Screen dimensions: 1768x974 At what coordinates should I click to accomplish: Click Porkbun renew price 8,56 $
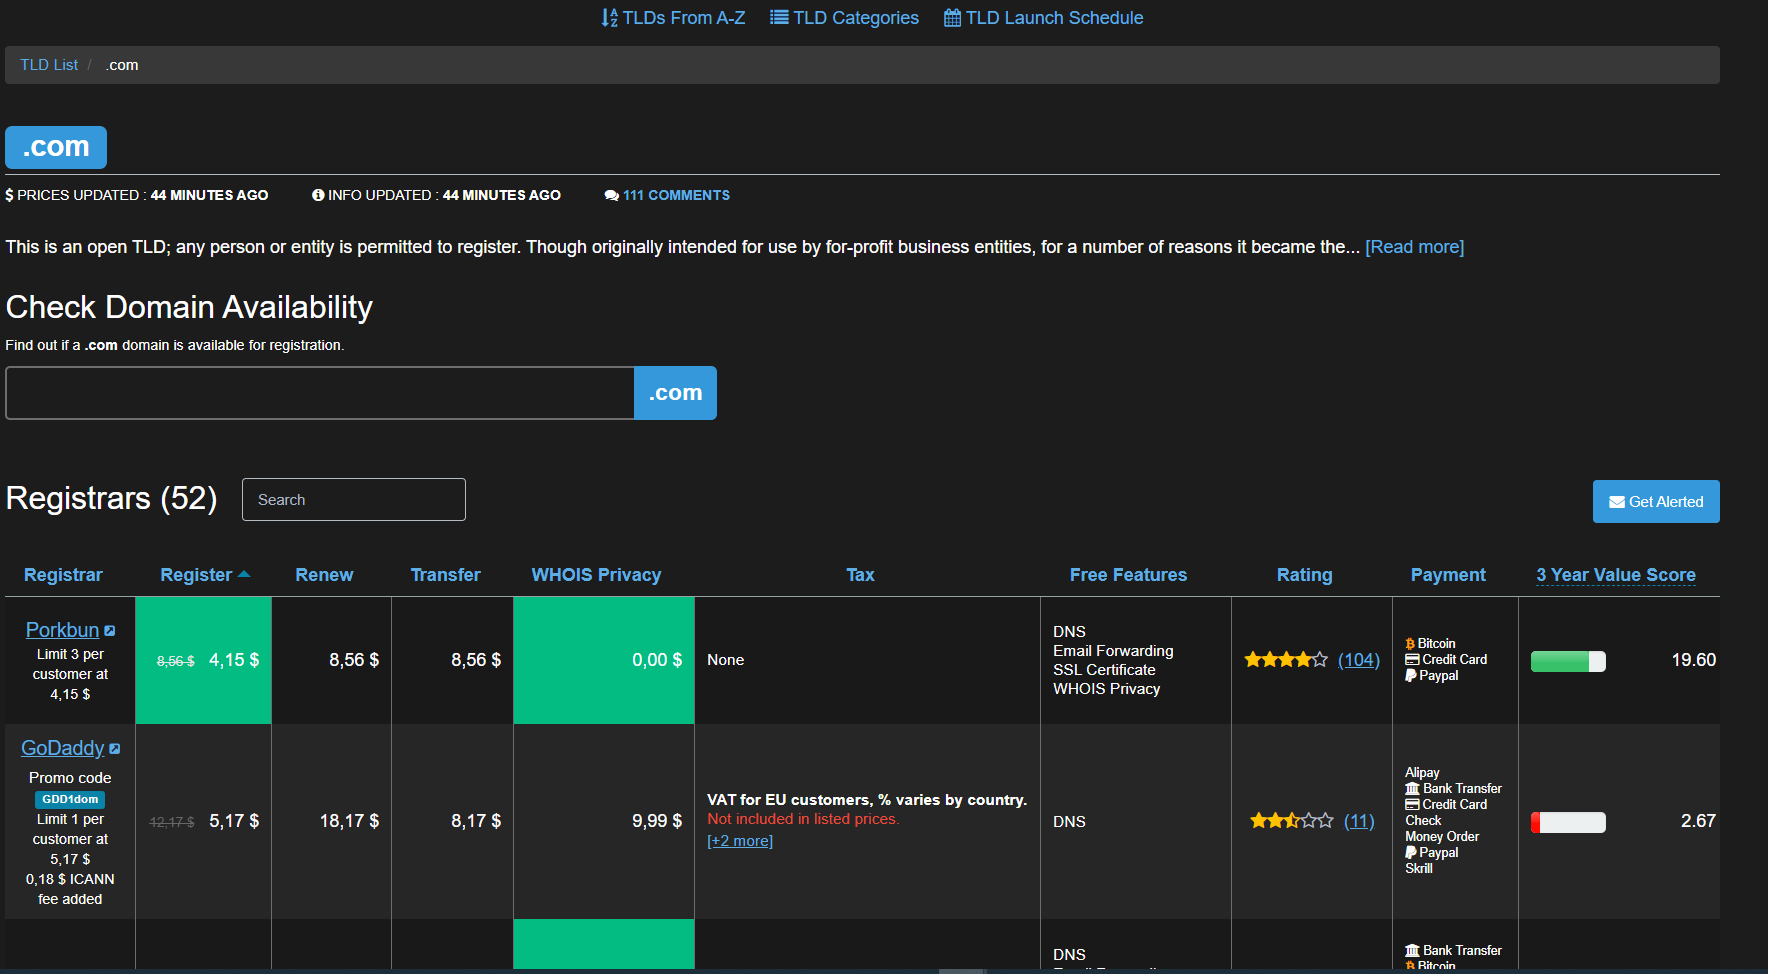click(x=354, y=660)
